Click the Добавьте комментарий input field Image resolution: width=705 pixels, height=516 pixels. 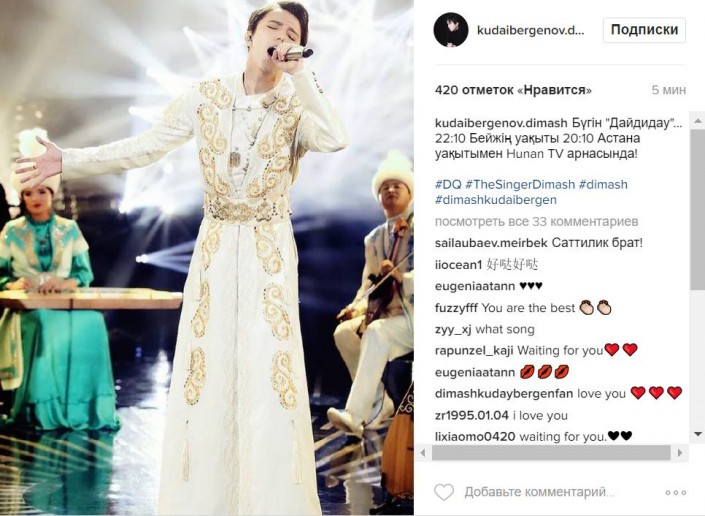[540, 492]
